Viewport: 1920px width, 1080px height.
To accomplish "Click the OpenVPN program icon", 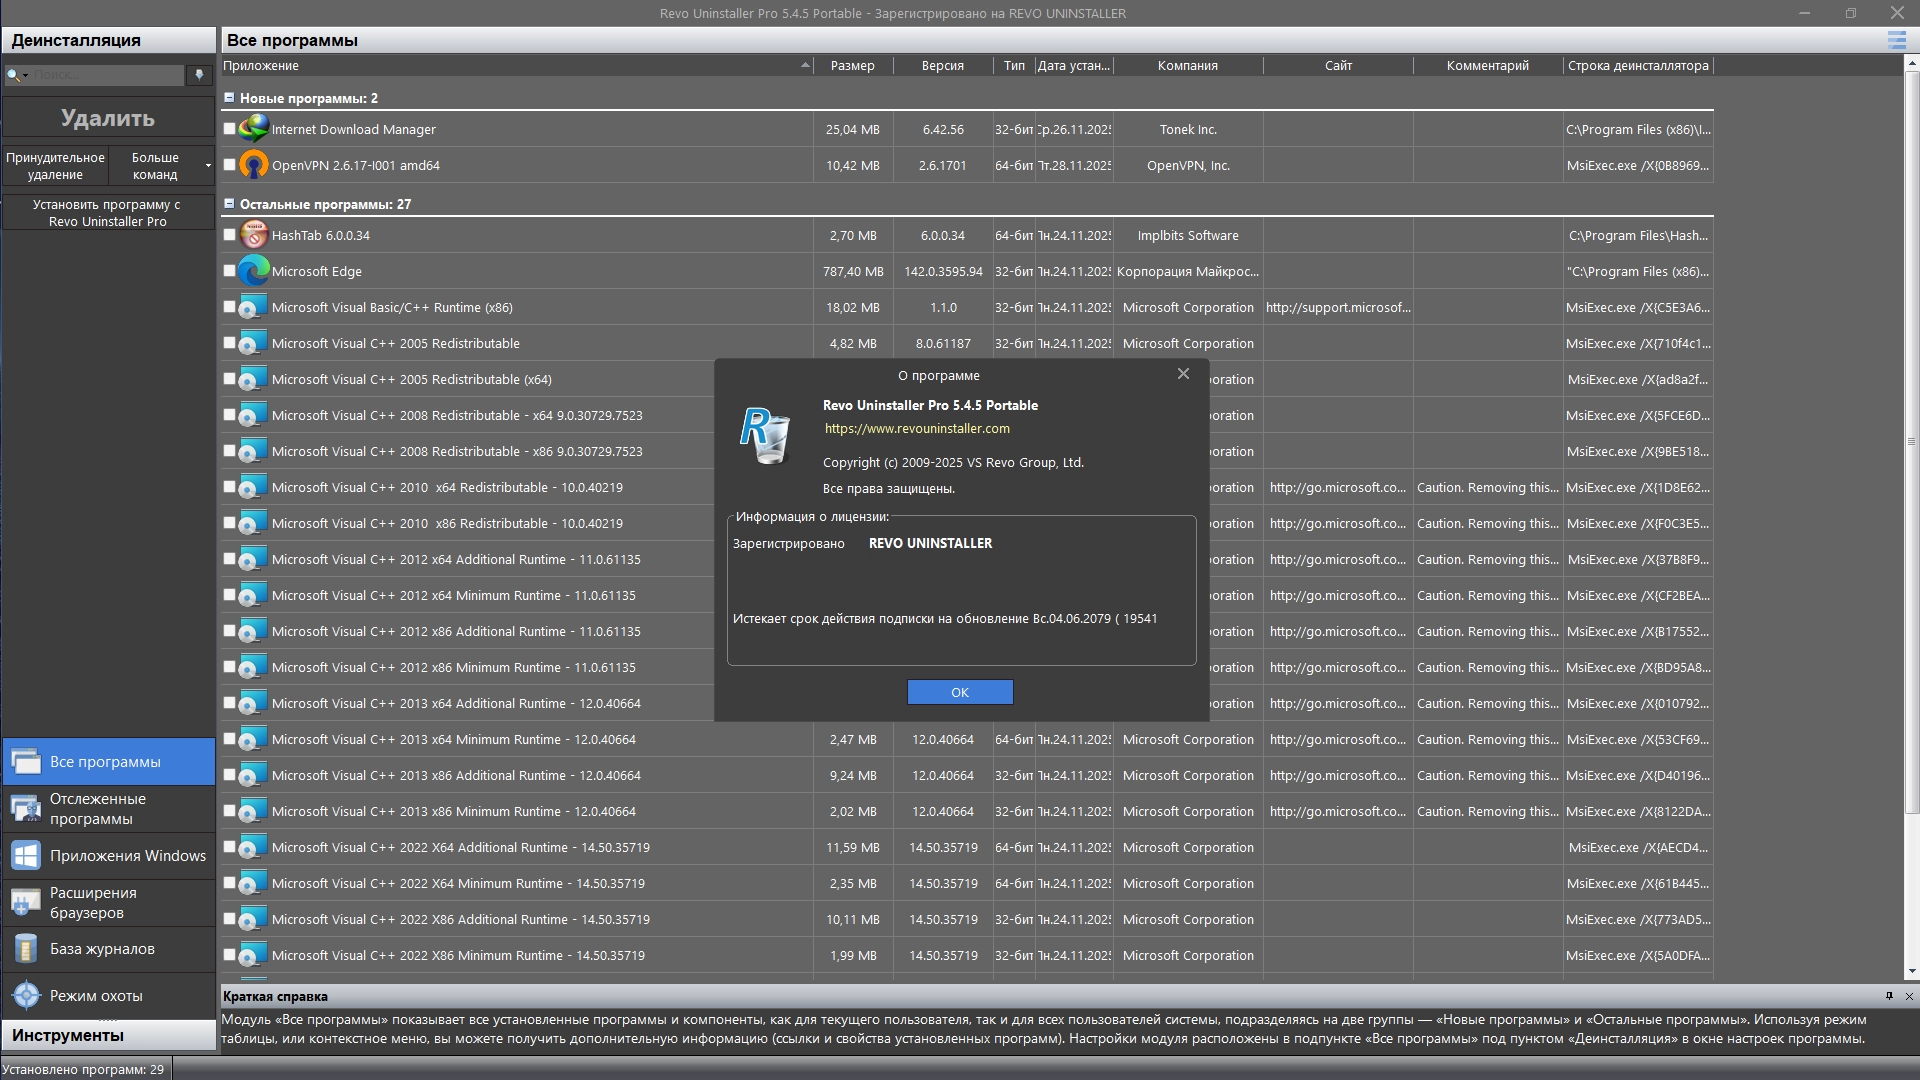I will (x=254, y=165).
